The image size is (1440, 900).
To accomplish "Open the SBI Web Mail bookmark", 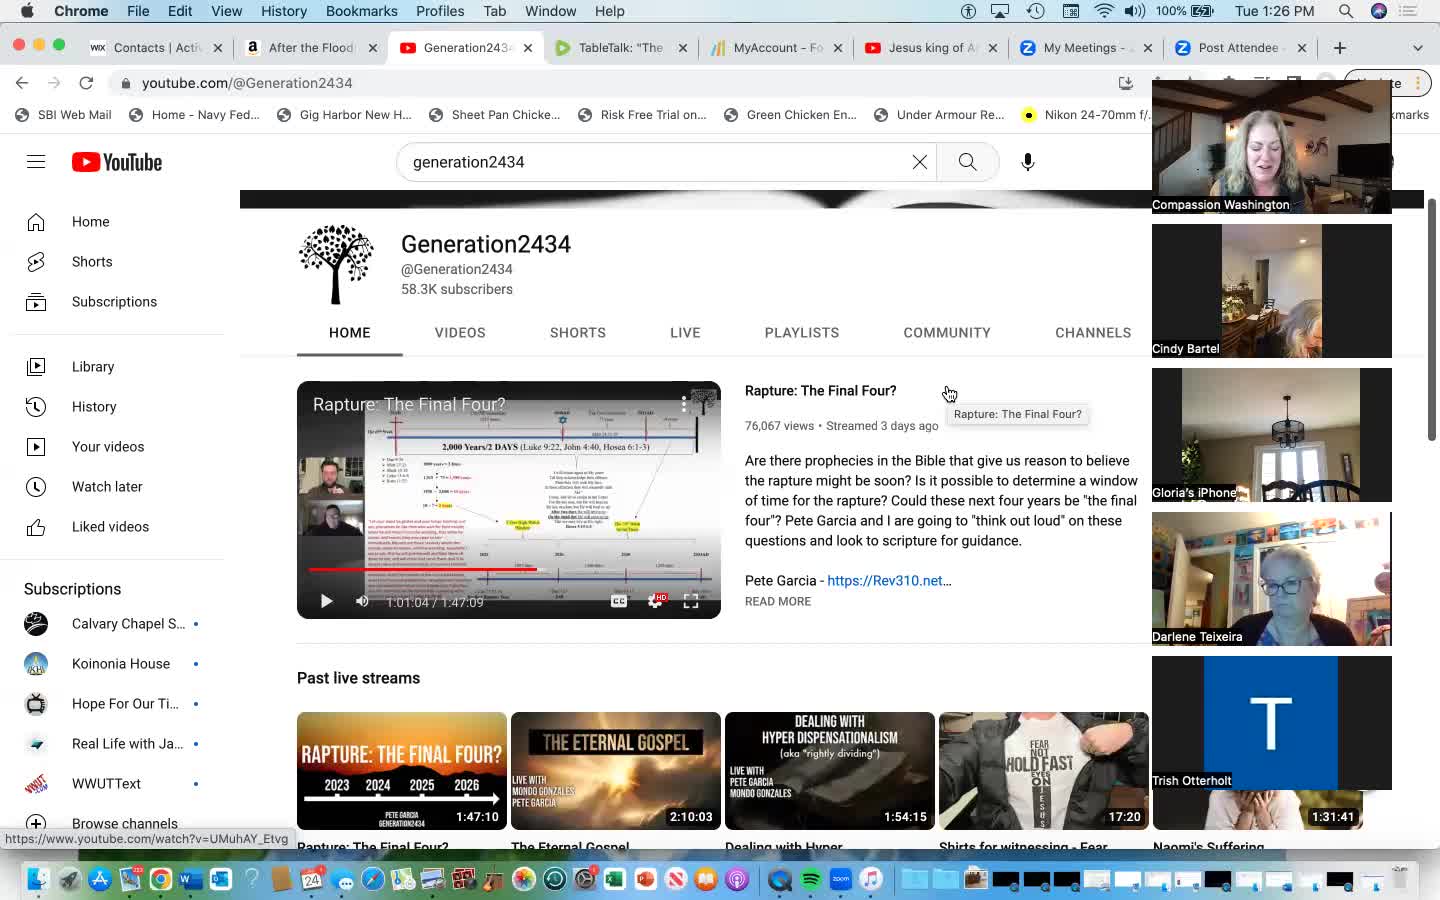I will [63, 115].
